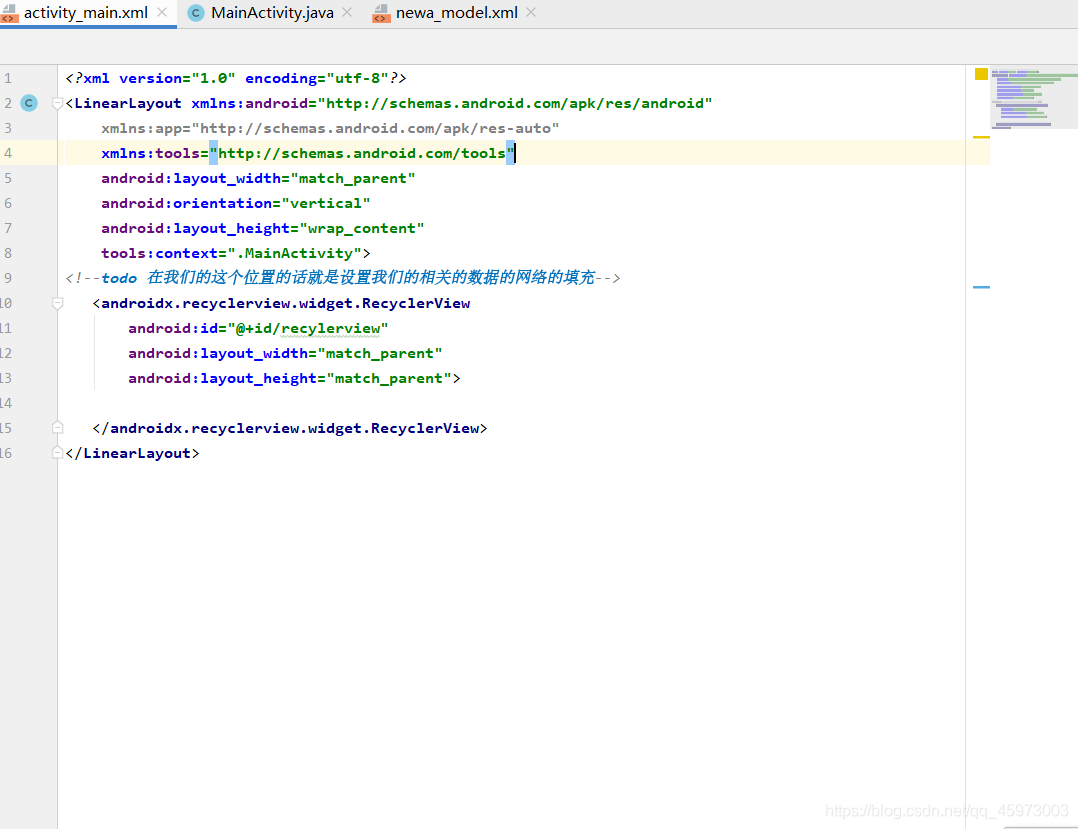Click the XML file icon on activity_main.xml tab
The height and width of the screenshot is (829, 1078).
(10, 13)
